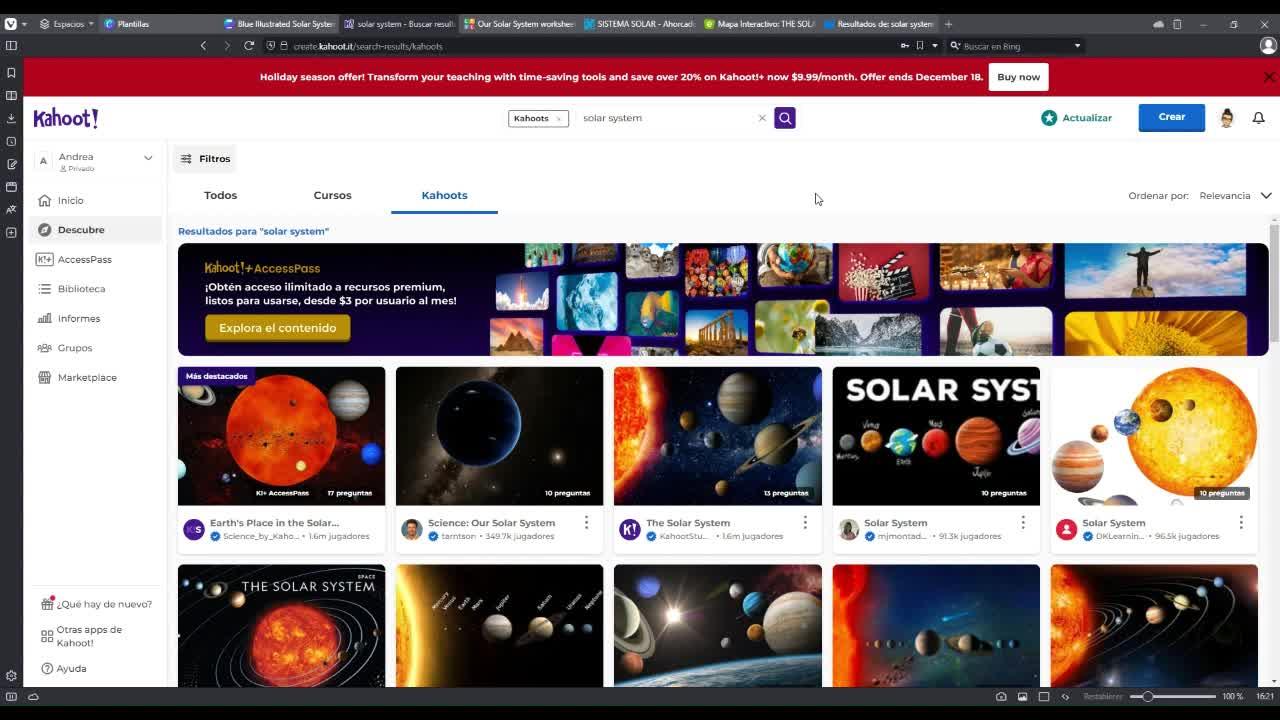The height and width of the screenshot is (720, 1280).
Task: Click the Kahoot! logo
Action: pos(66,118)
